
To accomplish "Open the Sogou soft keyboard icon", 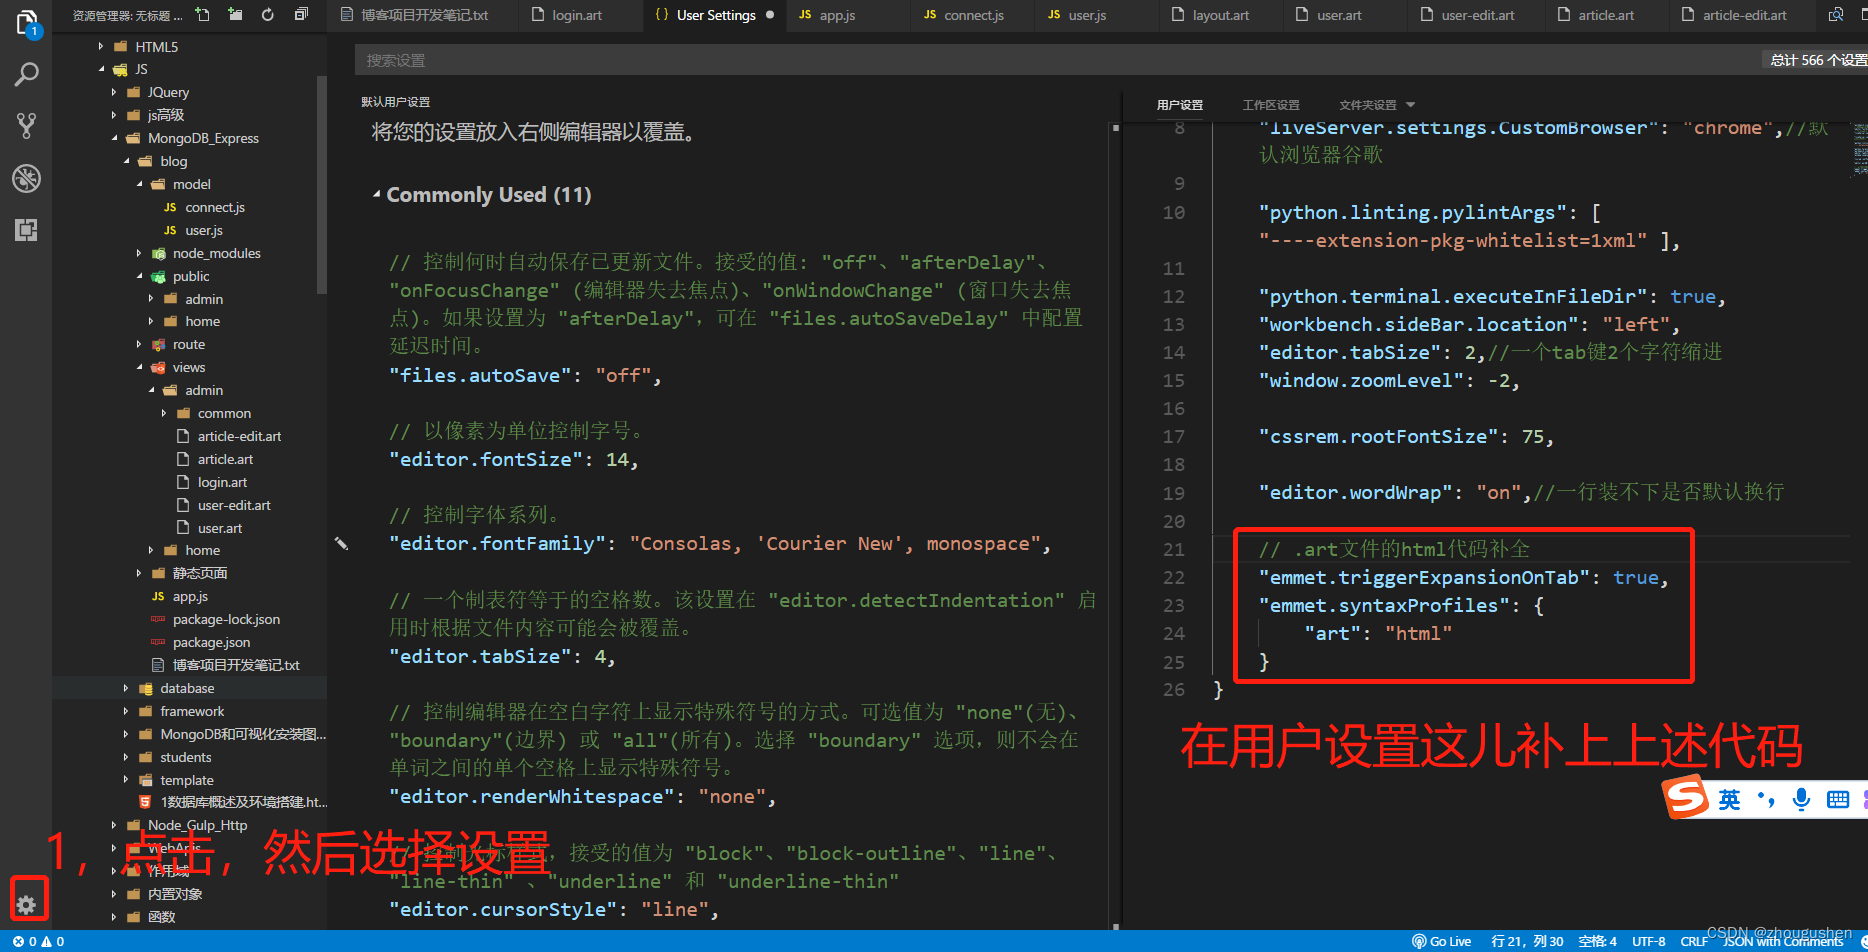I will click(x=1838, y=798).
